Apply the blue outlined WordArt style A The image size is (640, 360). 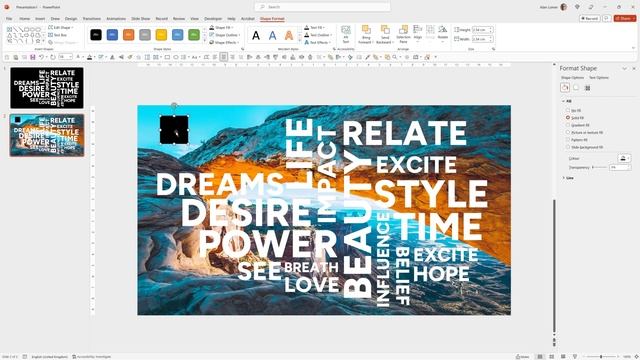point(272,36)
